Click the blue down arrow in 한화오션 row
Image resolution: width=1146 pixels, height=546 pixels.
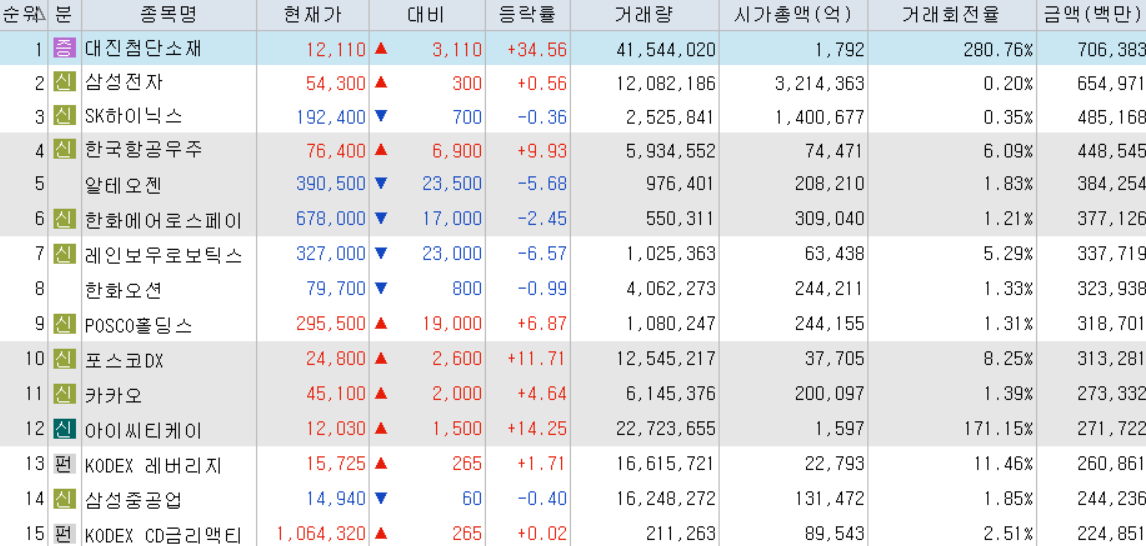380,288
